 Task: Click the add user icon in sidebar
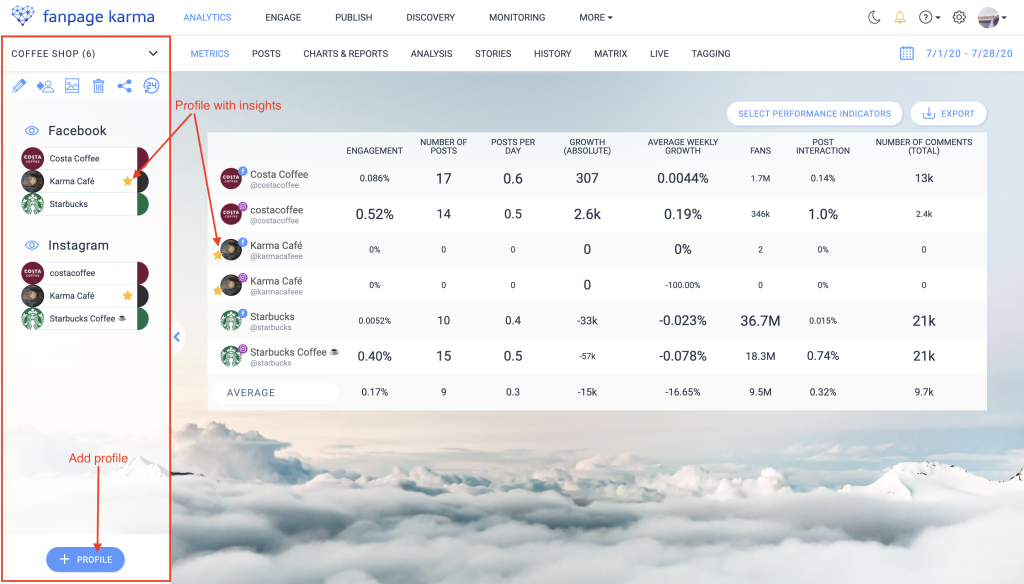45,86
